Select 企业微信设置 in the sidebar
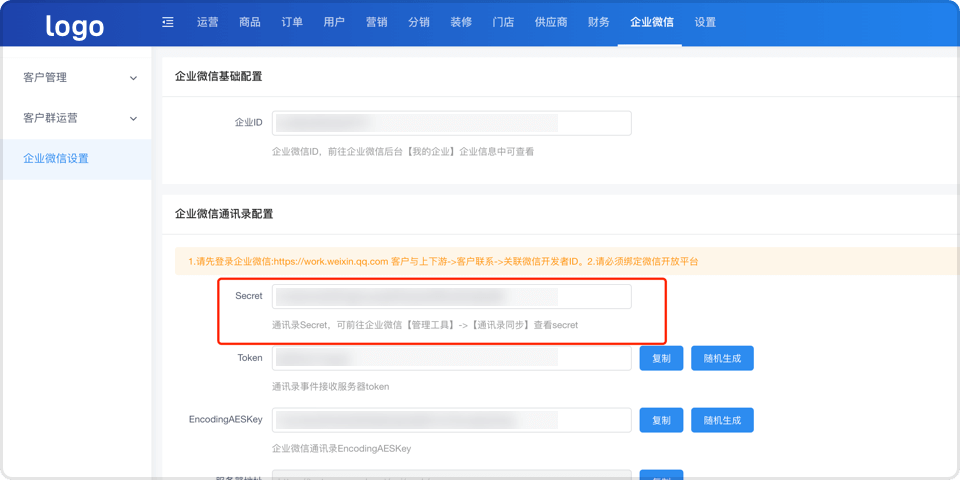 56,158
